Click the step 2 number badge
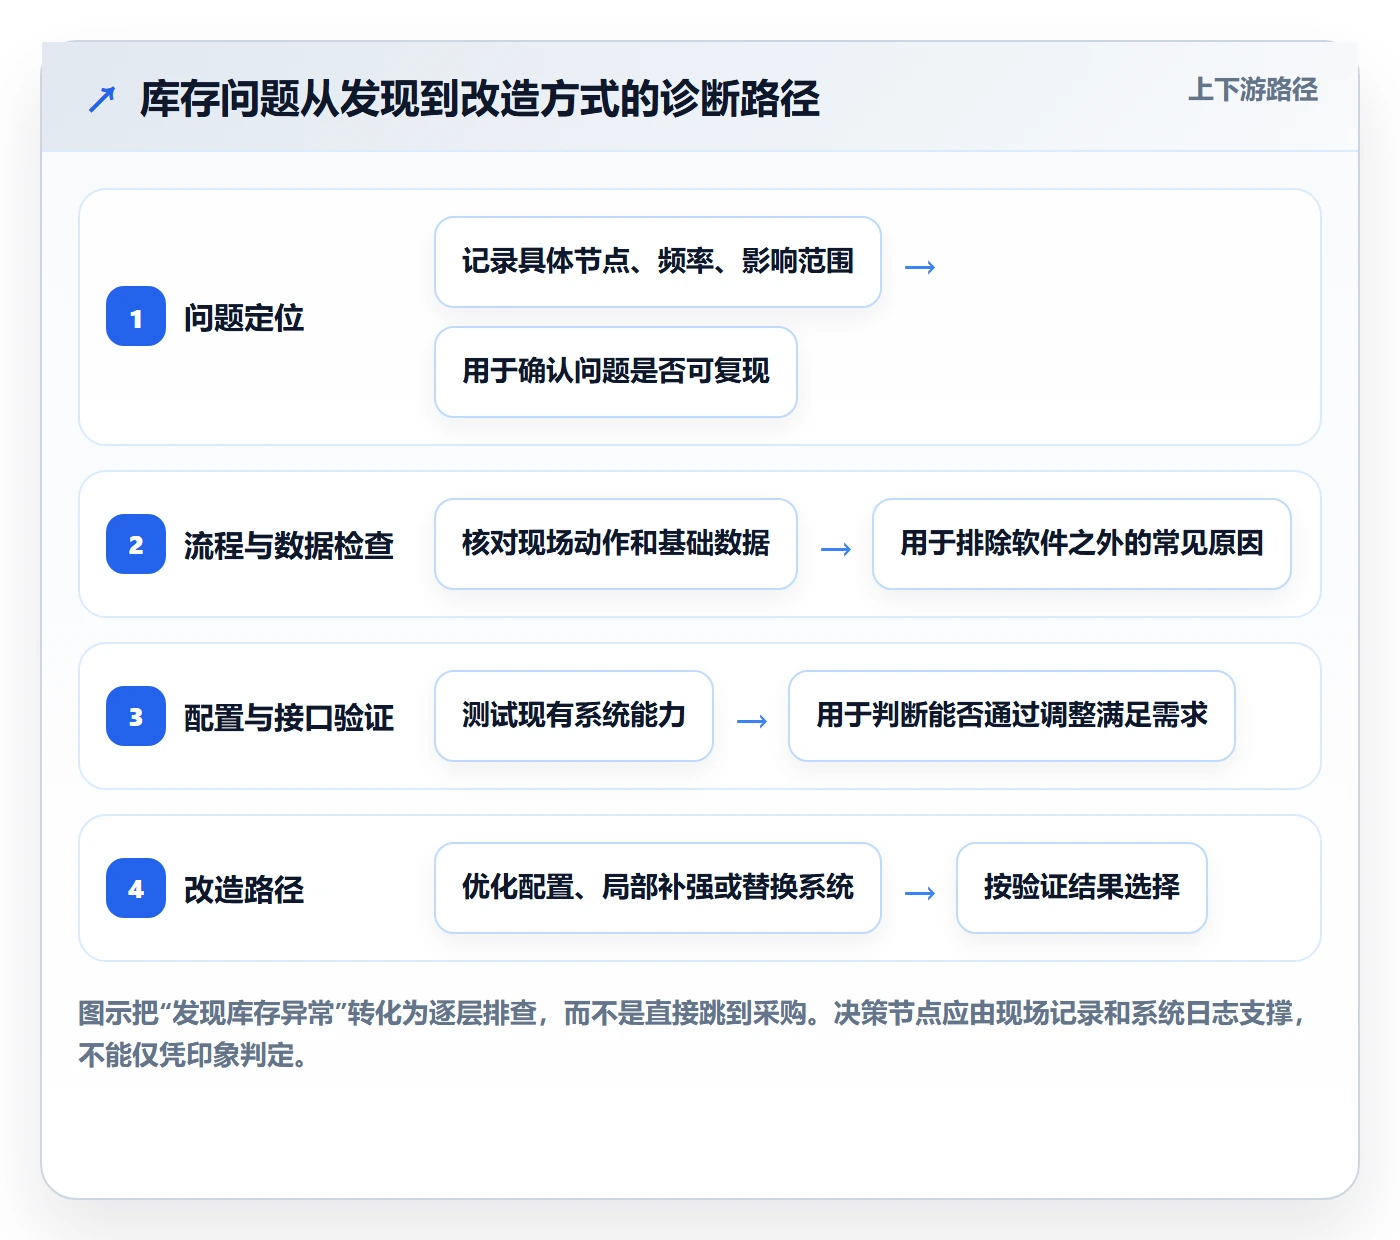This screenshot has width=1400, height=1240. click(136, 544)
